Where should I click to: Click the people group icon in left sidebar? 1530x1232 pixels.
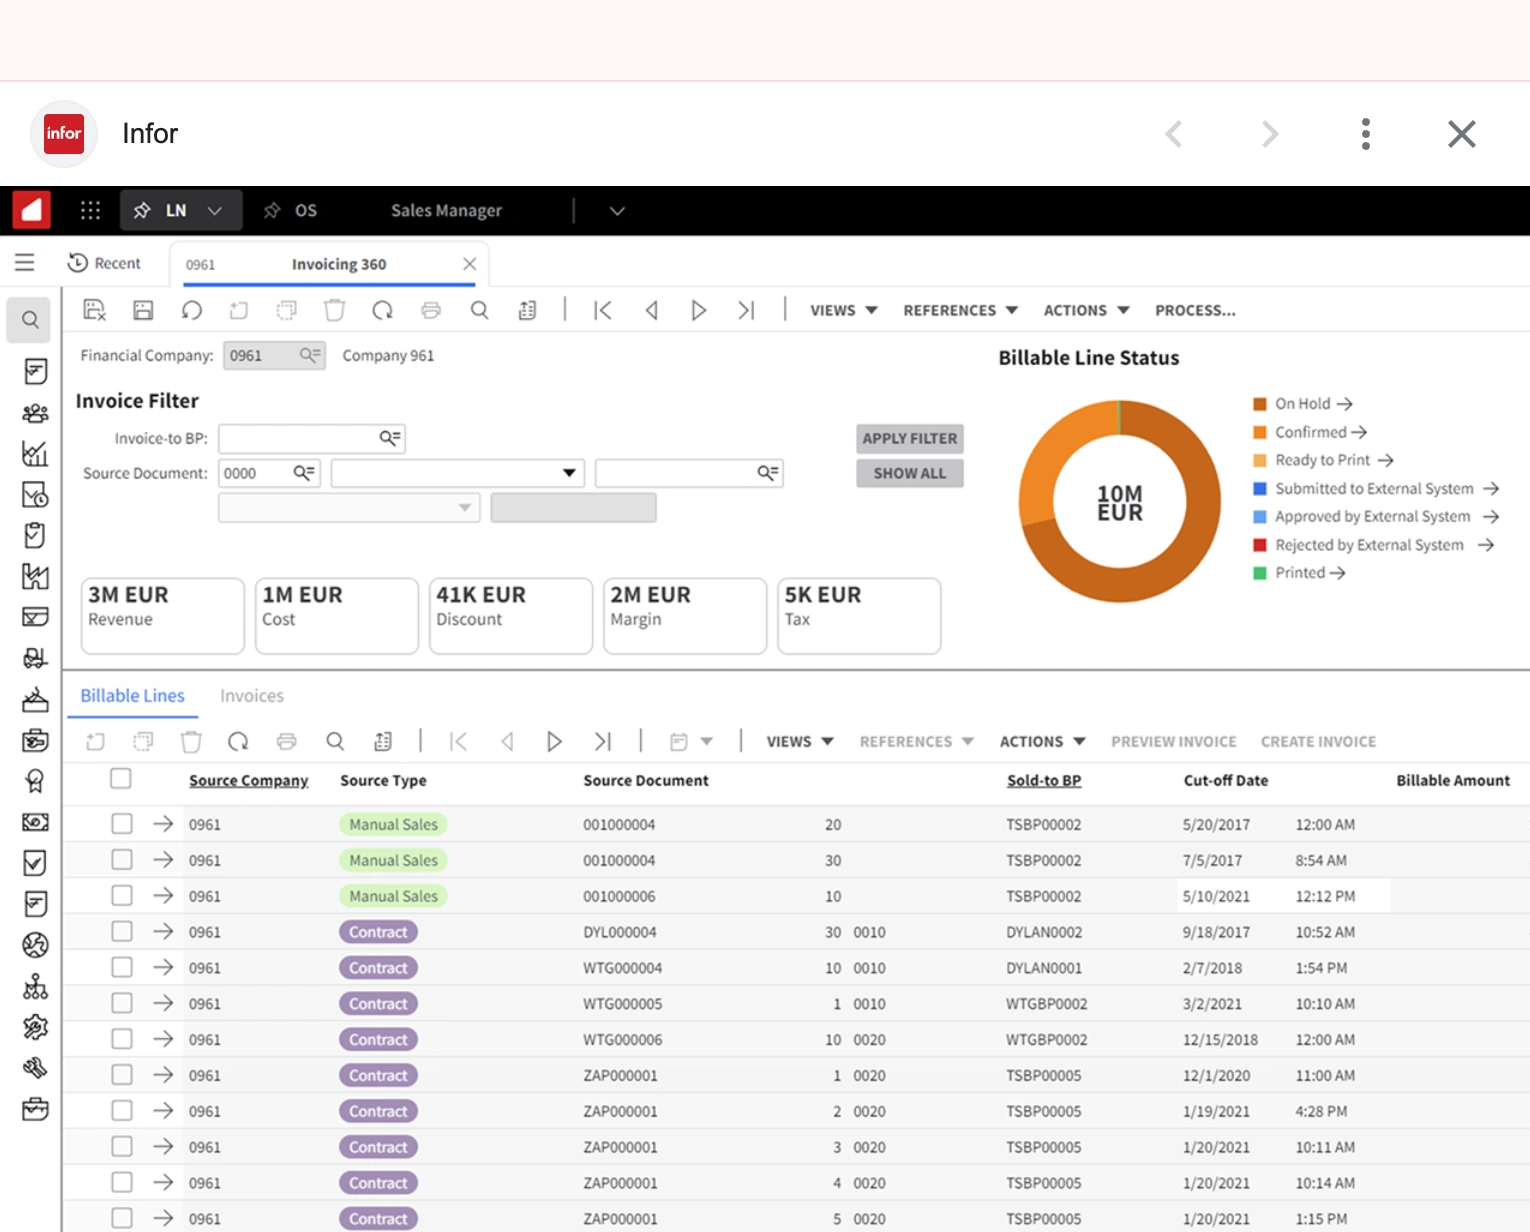tap(35, 413)
